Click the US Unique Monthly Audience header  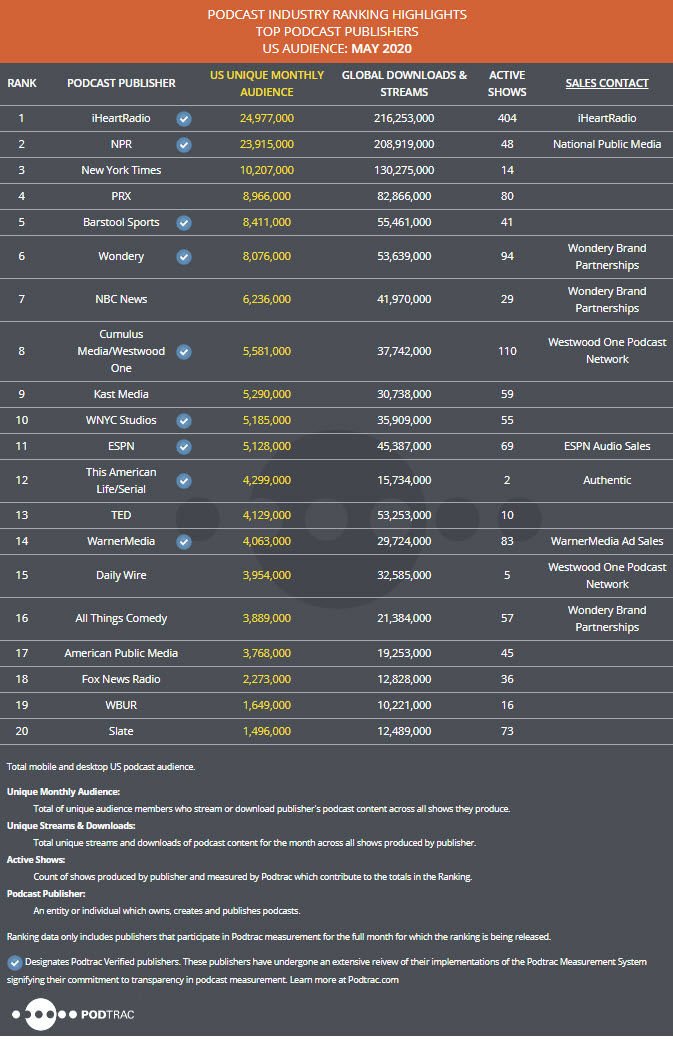[267, 84]
